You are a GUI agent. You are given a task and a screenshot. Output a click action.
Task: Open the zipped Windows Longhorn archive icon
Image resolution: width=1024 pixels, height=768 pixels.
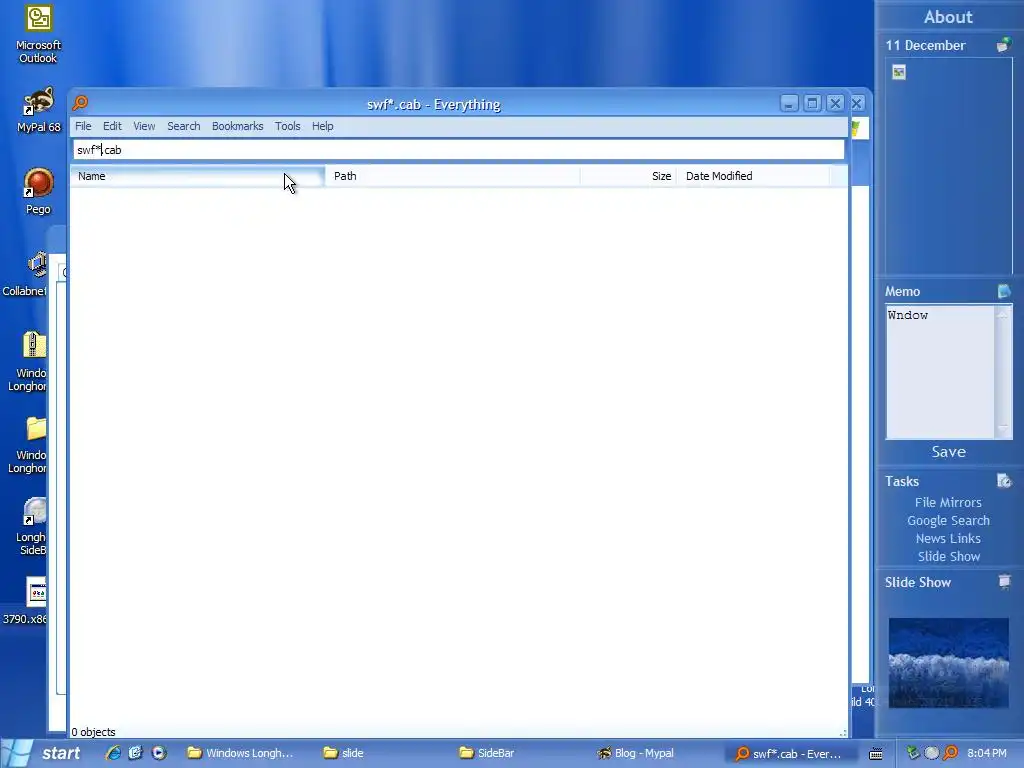[x=29, y=361]
